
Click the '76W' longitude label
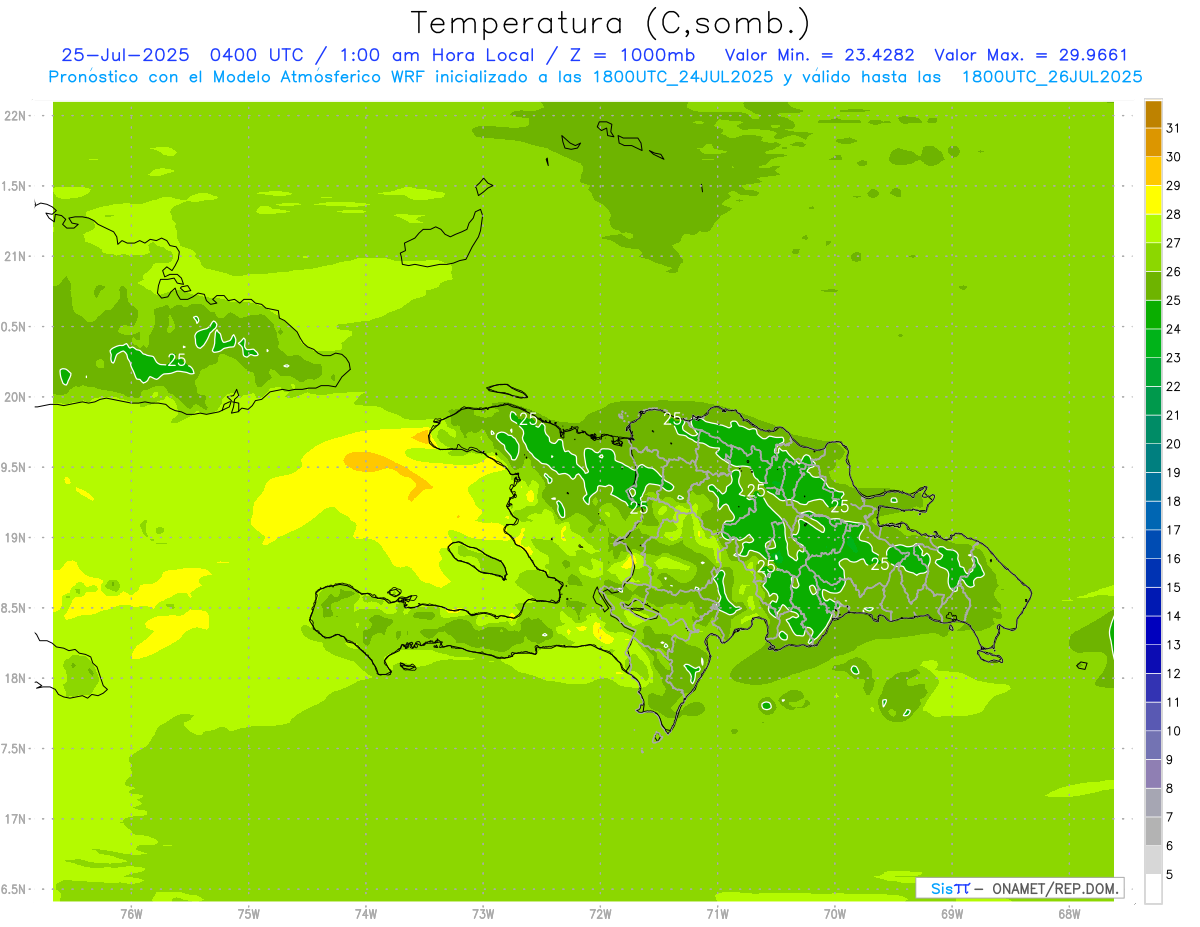131,913
